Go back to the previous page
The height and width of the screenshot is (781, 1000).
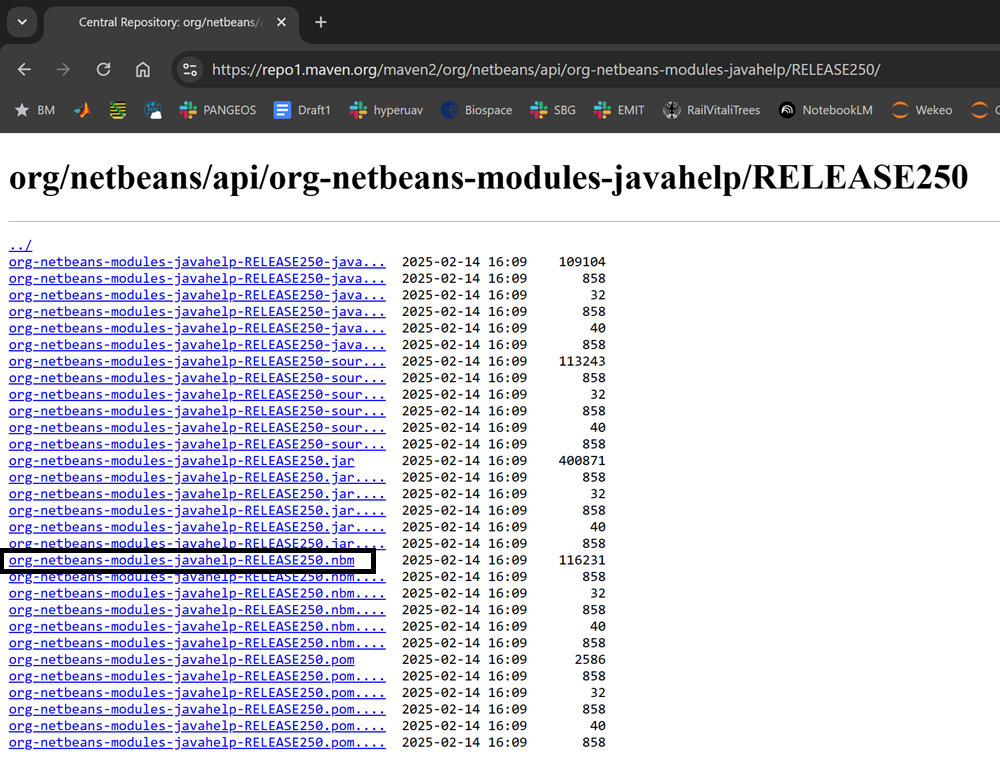[x=24, y=69]
